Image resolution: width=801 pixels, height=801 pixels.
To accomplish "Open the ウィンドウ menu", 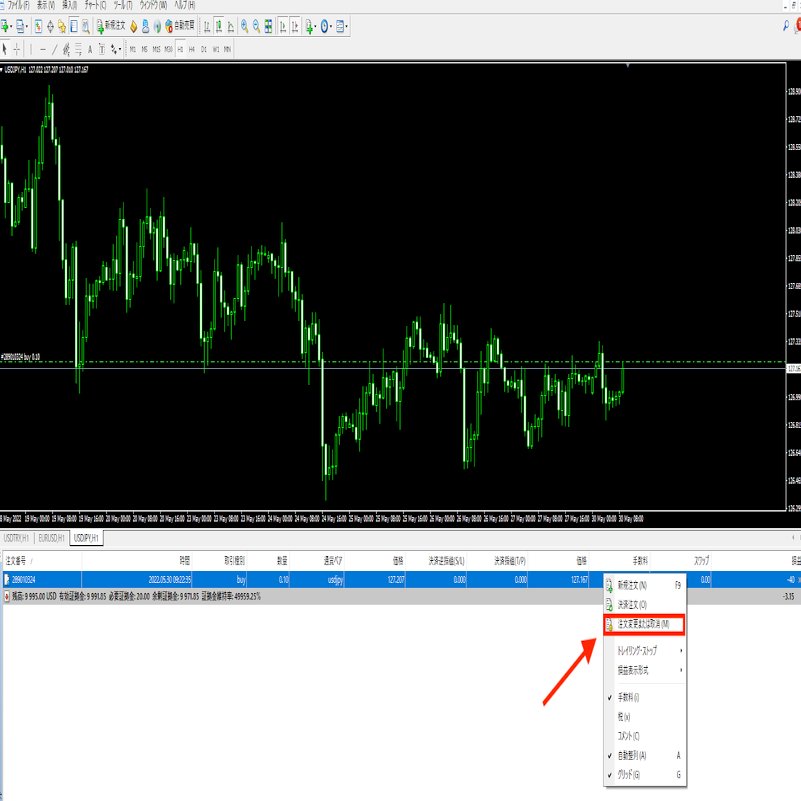I will (x=153, y=6).
